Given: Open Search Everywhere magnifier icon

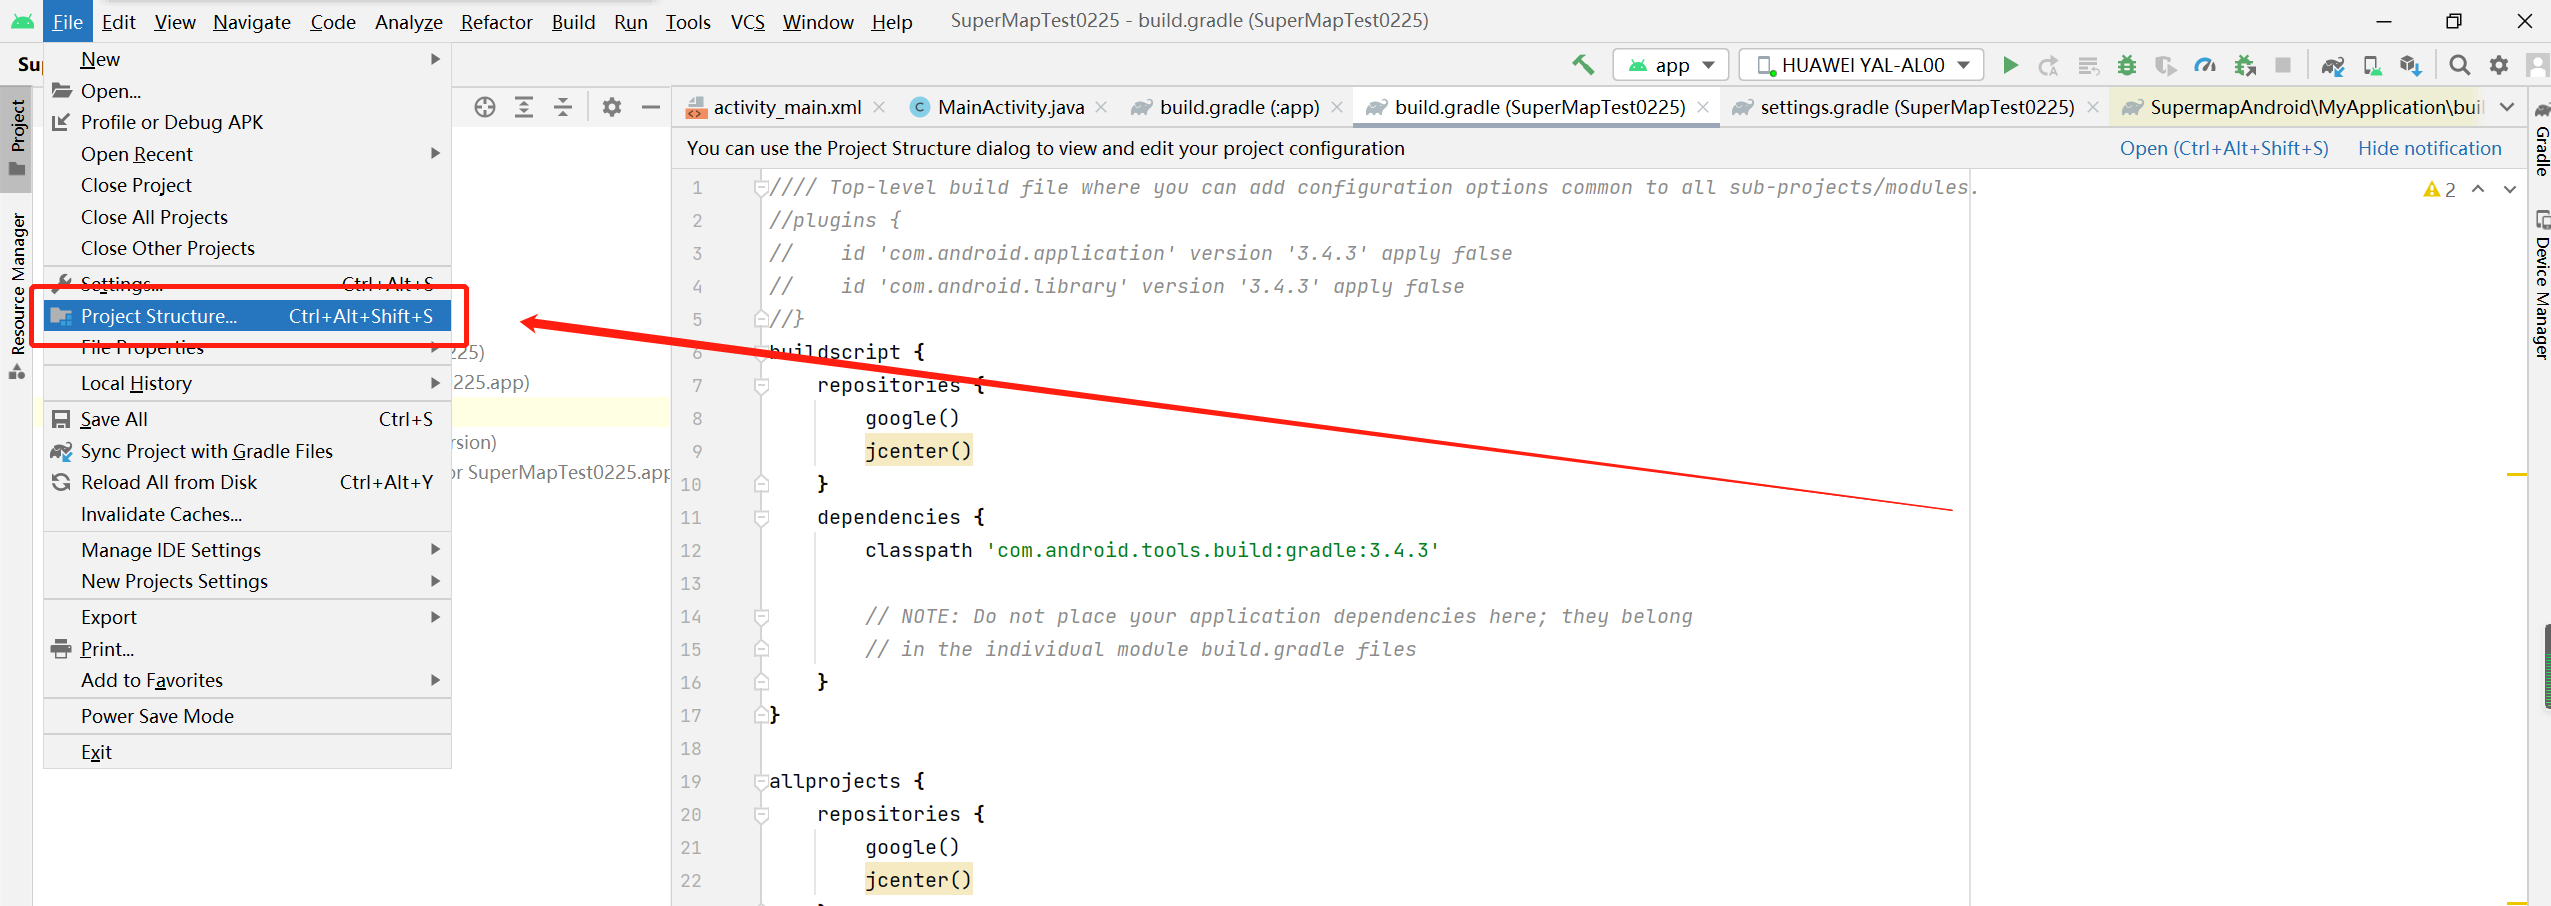Looking at the screenshot, I should (x=2460, y=65).
